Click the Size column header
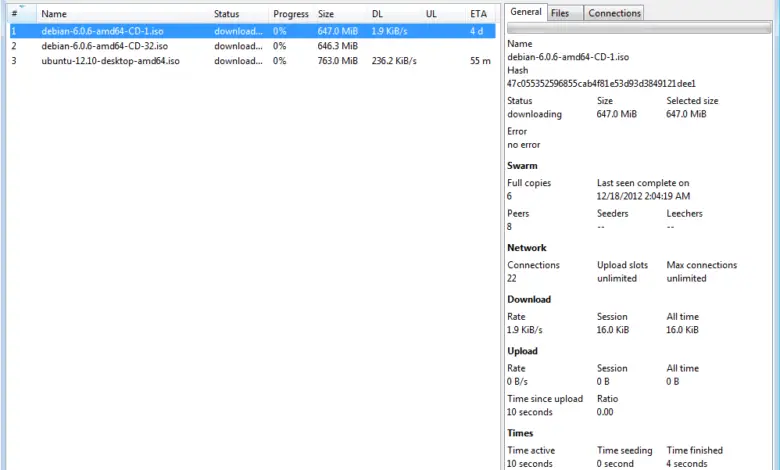The height and width of the screenshot is (470, 780). click(340, 14)
